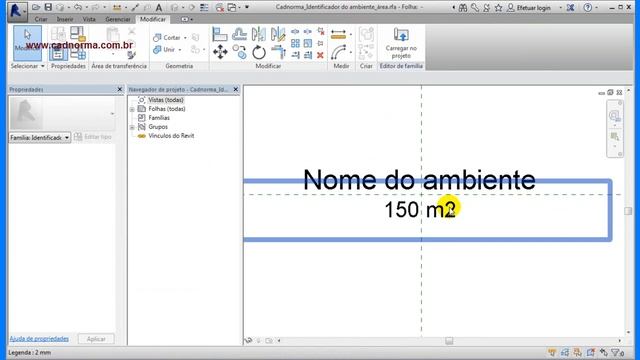
Task: Close the Navegador de projeto panel
Action: point(236,89)
